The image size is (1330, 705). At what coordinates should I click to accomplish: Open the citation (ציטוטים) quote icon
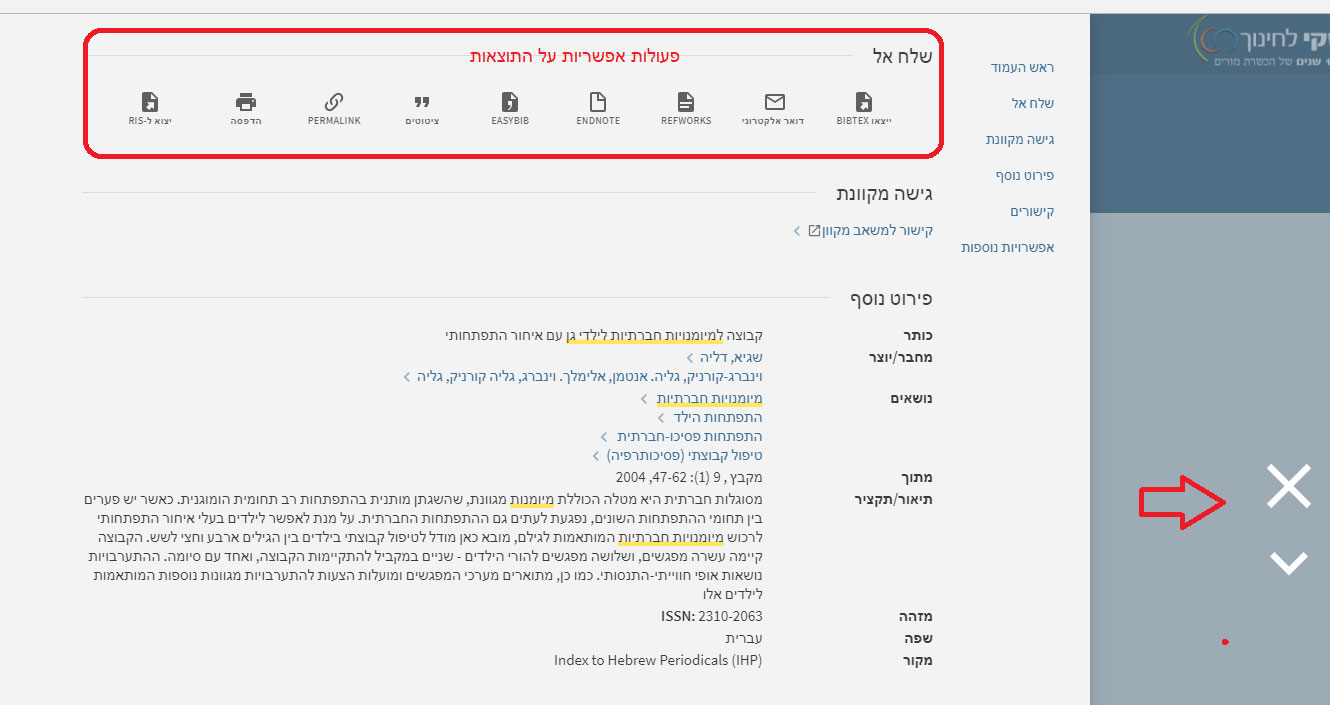(x=422, y=102)
